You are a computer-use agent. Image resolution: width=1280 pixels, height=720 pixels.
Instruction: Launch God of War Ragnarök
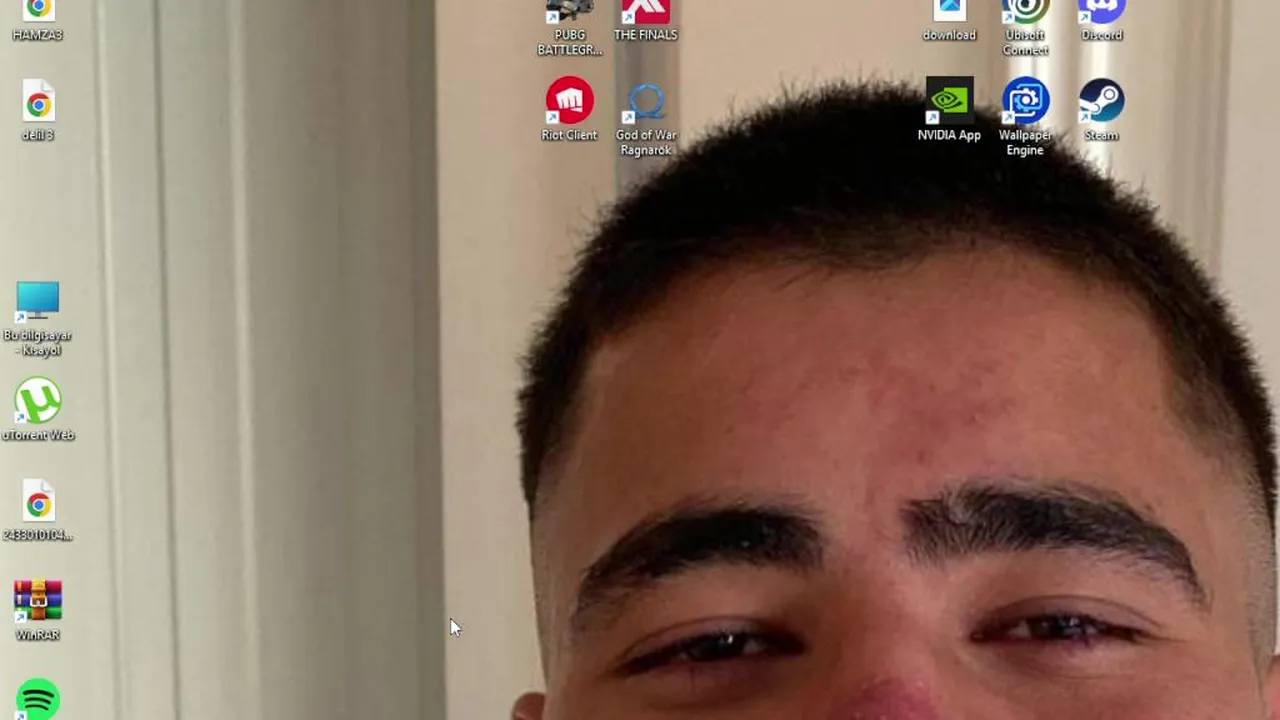coord(645,102)
